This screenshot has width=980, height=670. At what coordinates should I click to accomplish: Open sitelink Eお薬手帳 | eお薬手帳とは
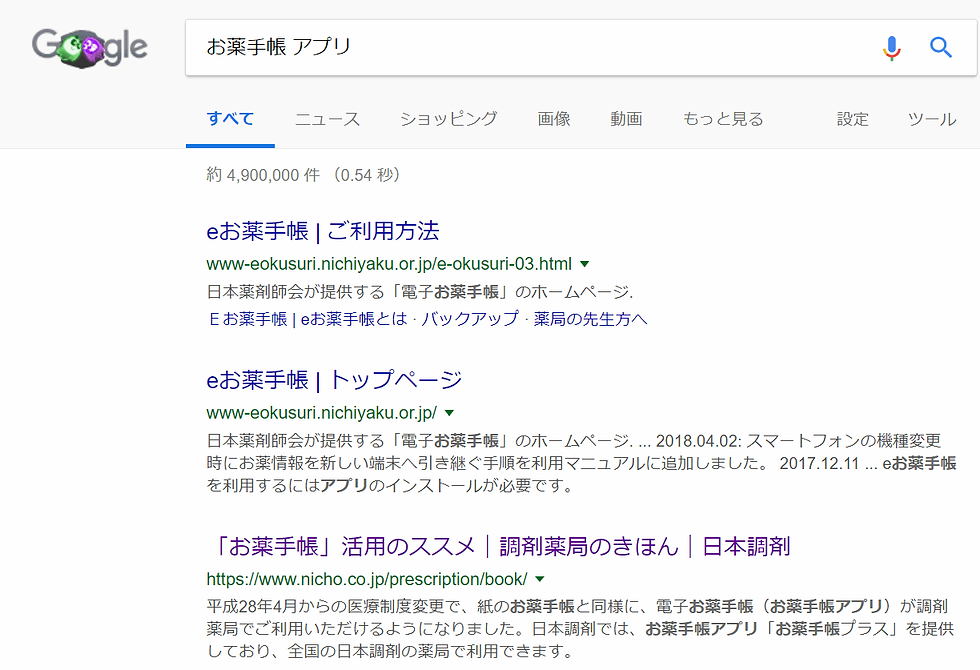coord(308,319)
